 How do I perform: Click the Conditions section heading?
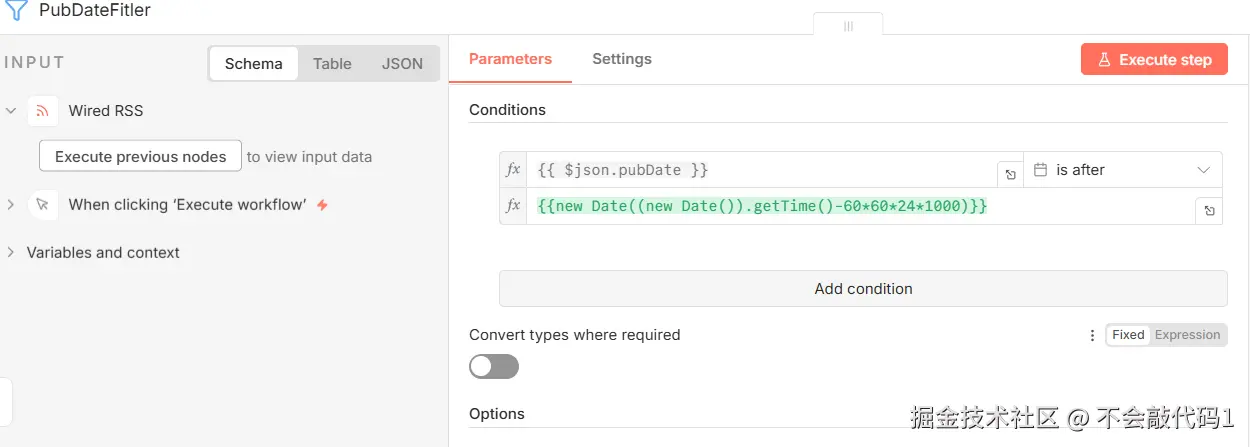pyautogui.click(x=508, y=110)
